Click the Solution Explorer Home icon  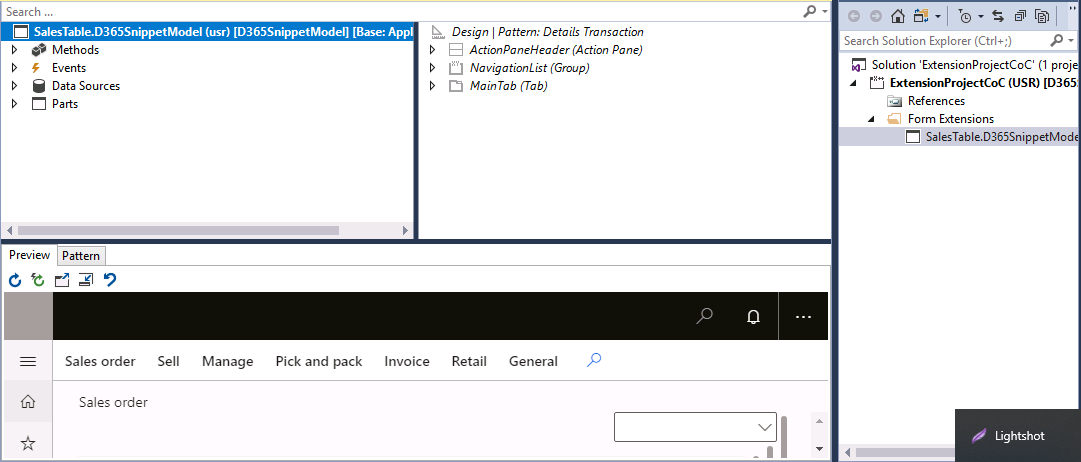pyautogui.click(x=898, y=17)
